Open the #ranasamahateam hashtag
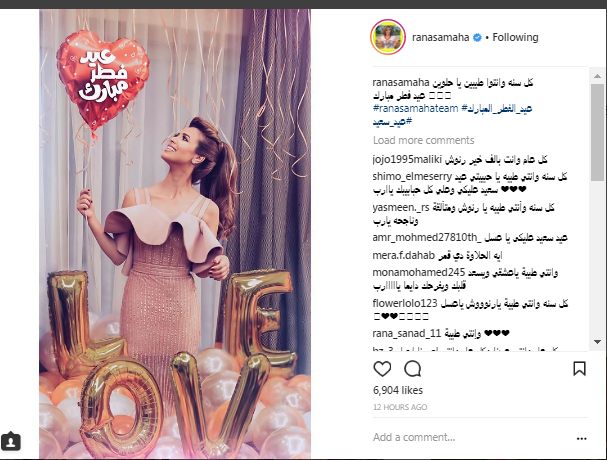 pyautogui.click(x=415, y=108)
